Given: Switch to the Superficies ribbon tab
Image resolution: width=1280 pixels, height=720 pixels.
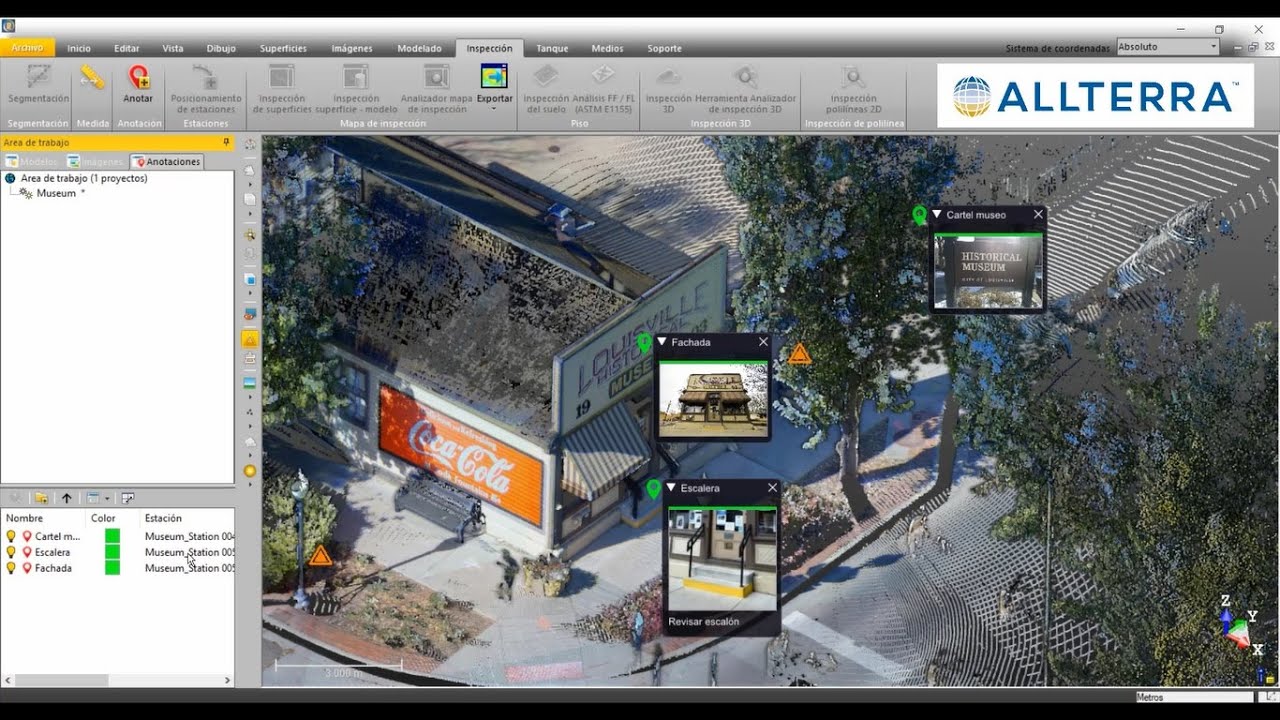Looking at the screenshot, I should (283, 48).
